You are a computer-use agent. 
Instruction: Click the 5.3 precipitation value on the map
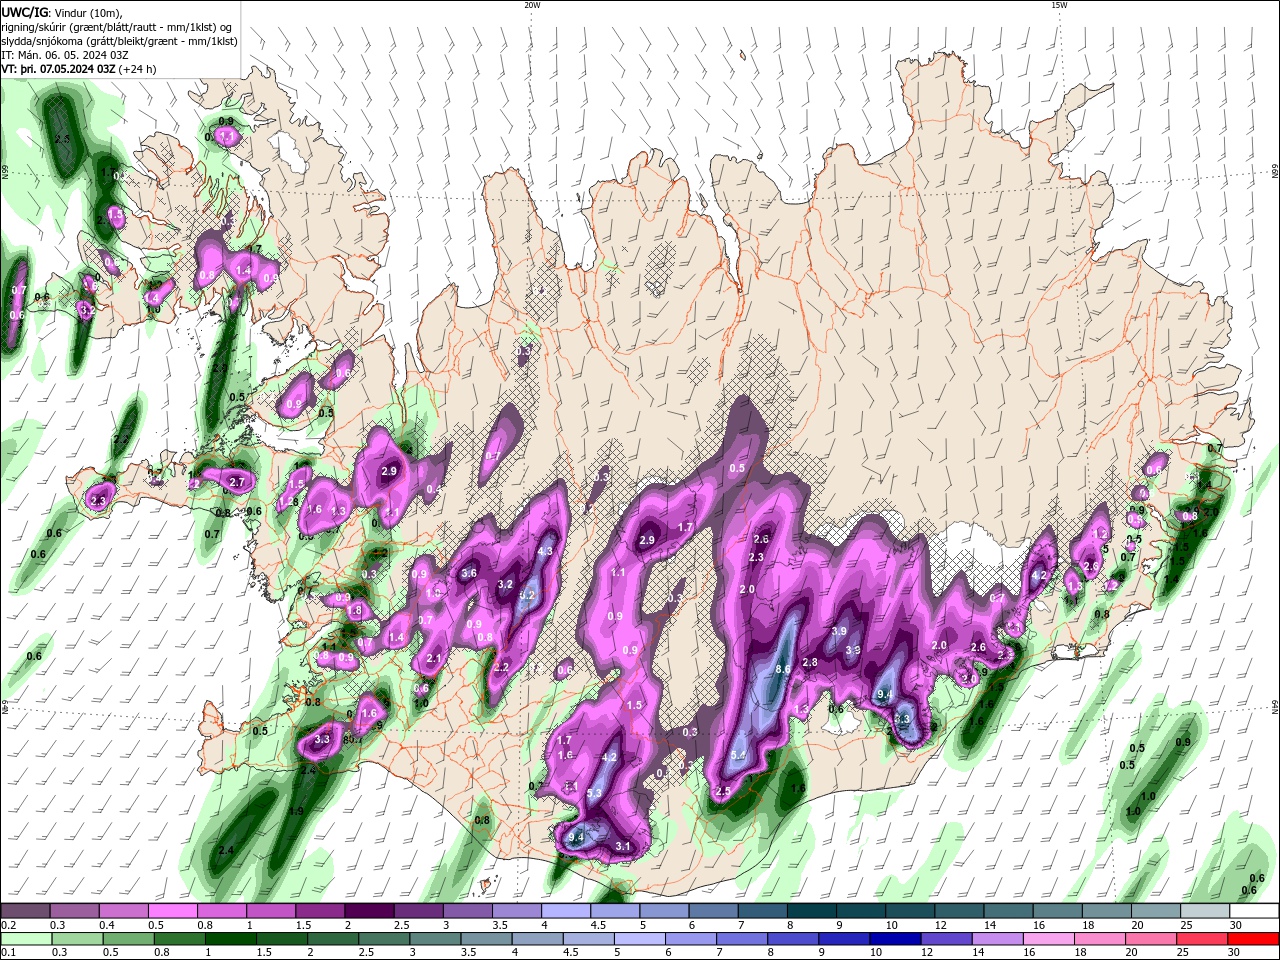point(594,793)
